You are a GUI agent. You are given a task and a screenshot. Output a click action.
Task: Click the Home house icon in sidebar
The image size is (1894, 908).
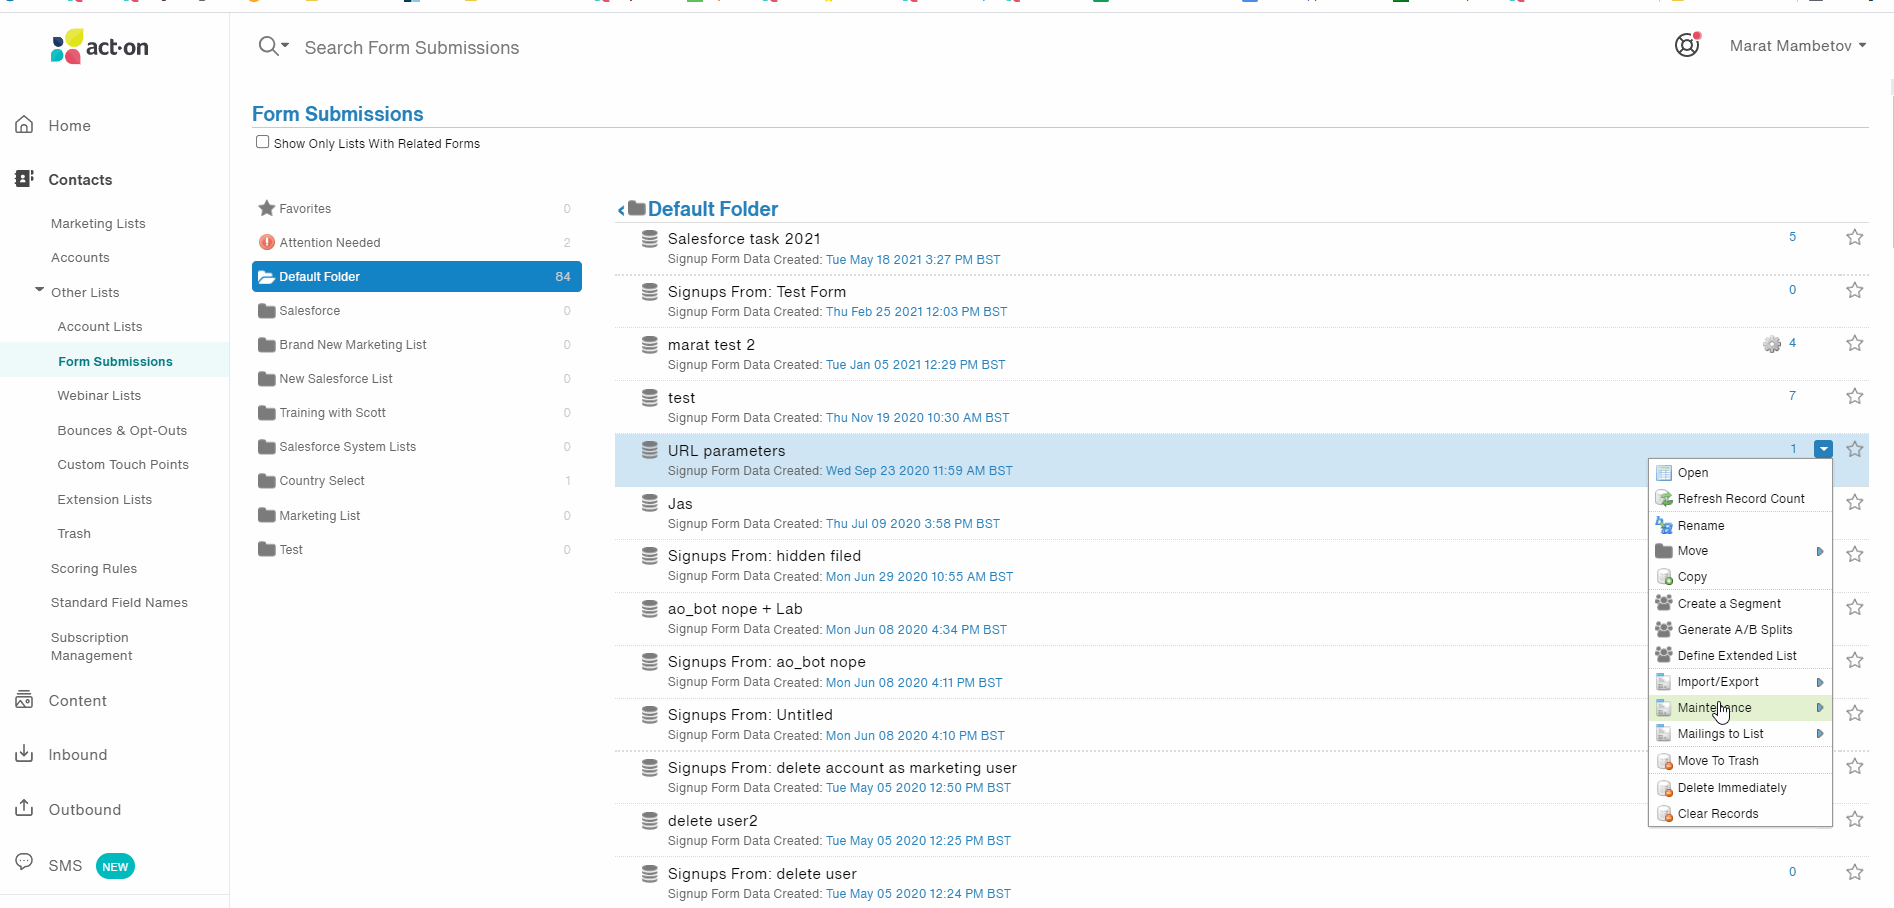[x=24, y=125]
